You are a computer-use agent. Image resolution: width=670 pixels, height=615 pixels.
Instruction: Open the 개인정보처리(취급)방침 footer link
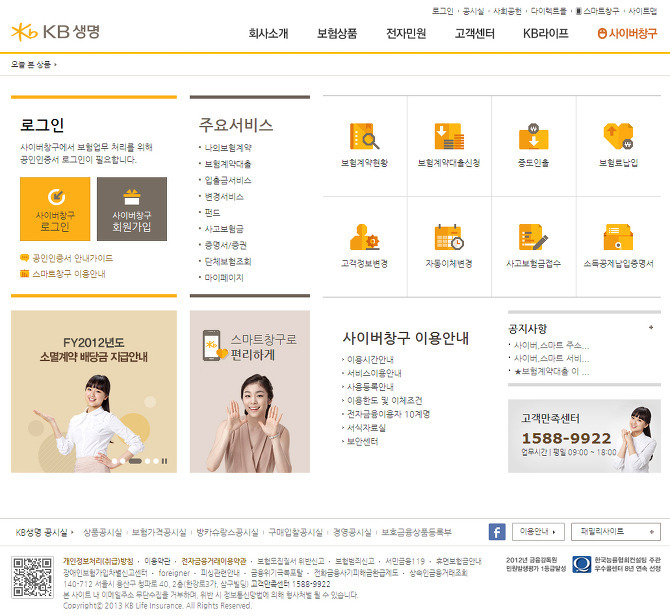(98, 561)
